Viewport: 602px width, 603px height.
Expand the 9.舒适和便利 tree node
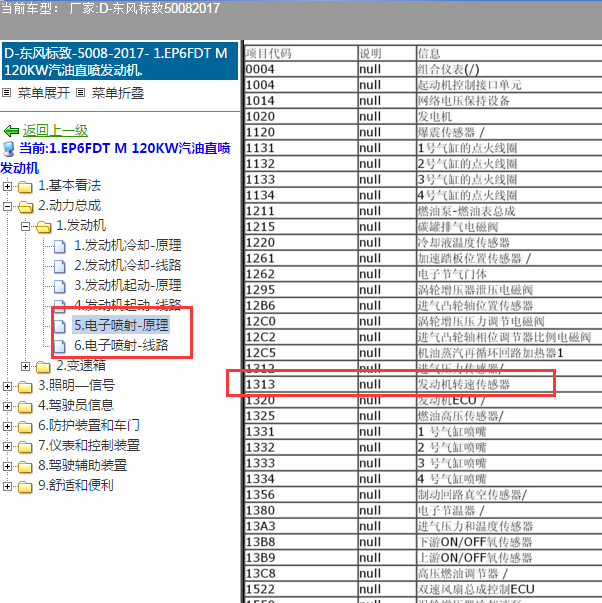(7, 486)
